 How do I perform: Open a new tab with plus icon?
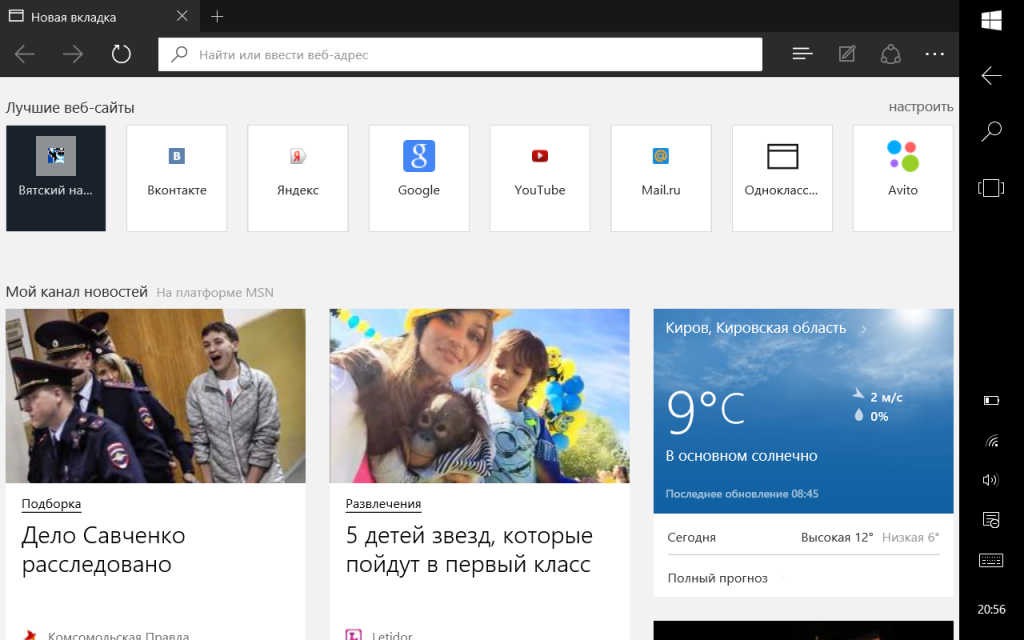pos(217,16)
